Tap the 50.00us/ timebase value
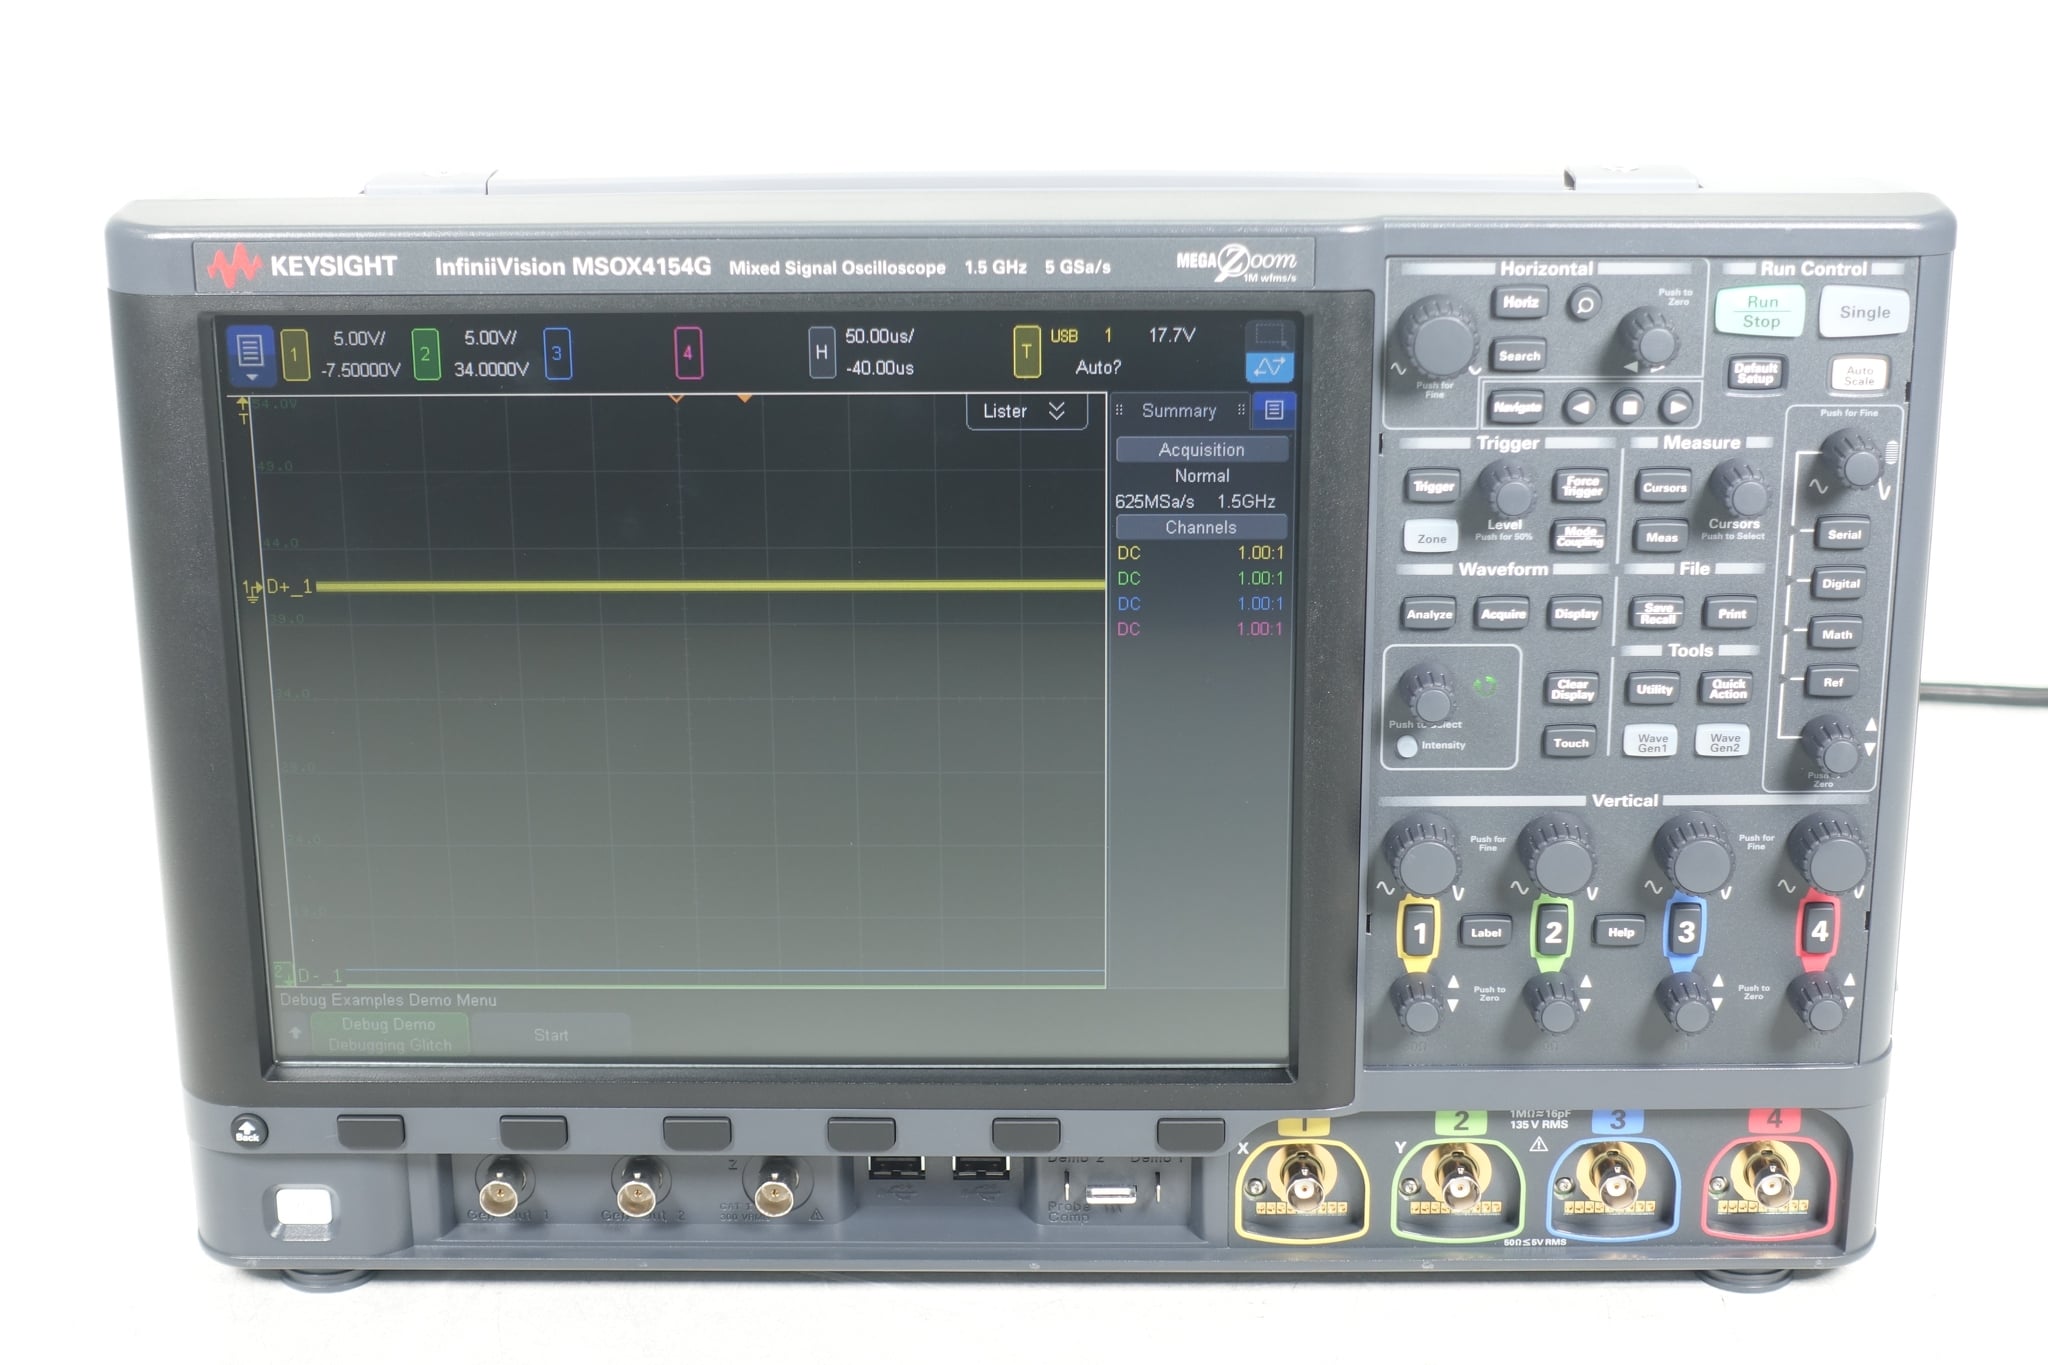This screenshot has height=1365, width=2048. pyautogui.click(x=879, y=336)
